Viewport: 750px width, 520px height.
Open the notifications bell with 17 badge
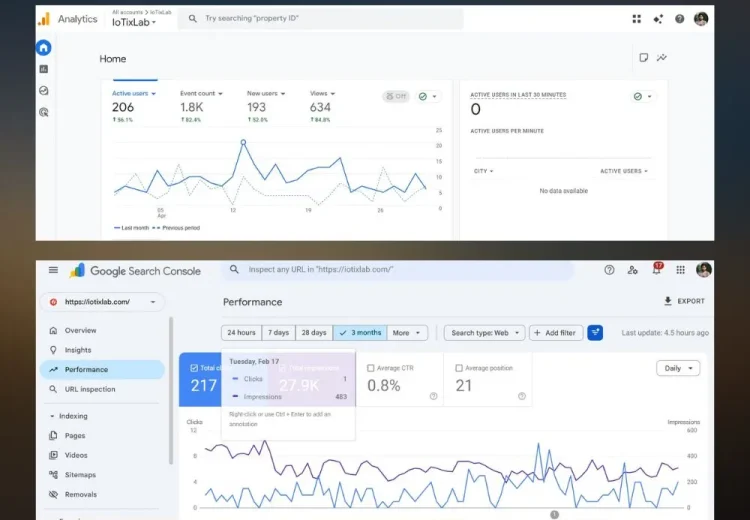tap(657, 269)
